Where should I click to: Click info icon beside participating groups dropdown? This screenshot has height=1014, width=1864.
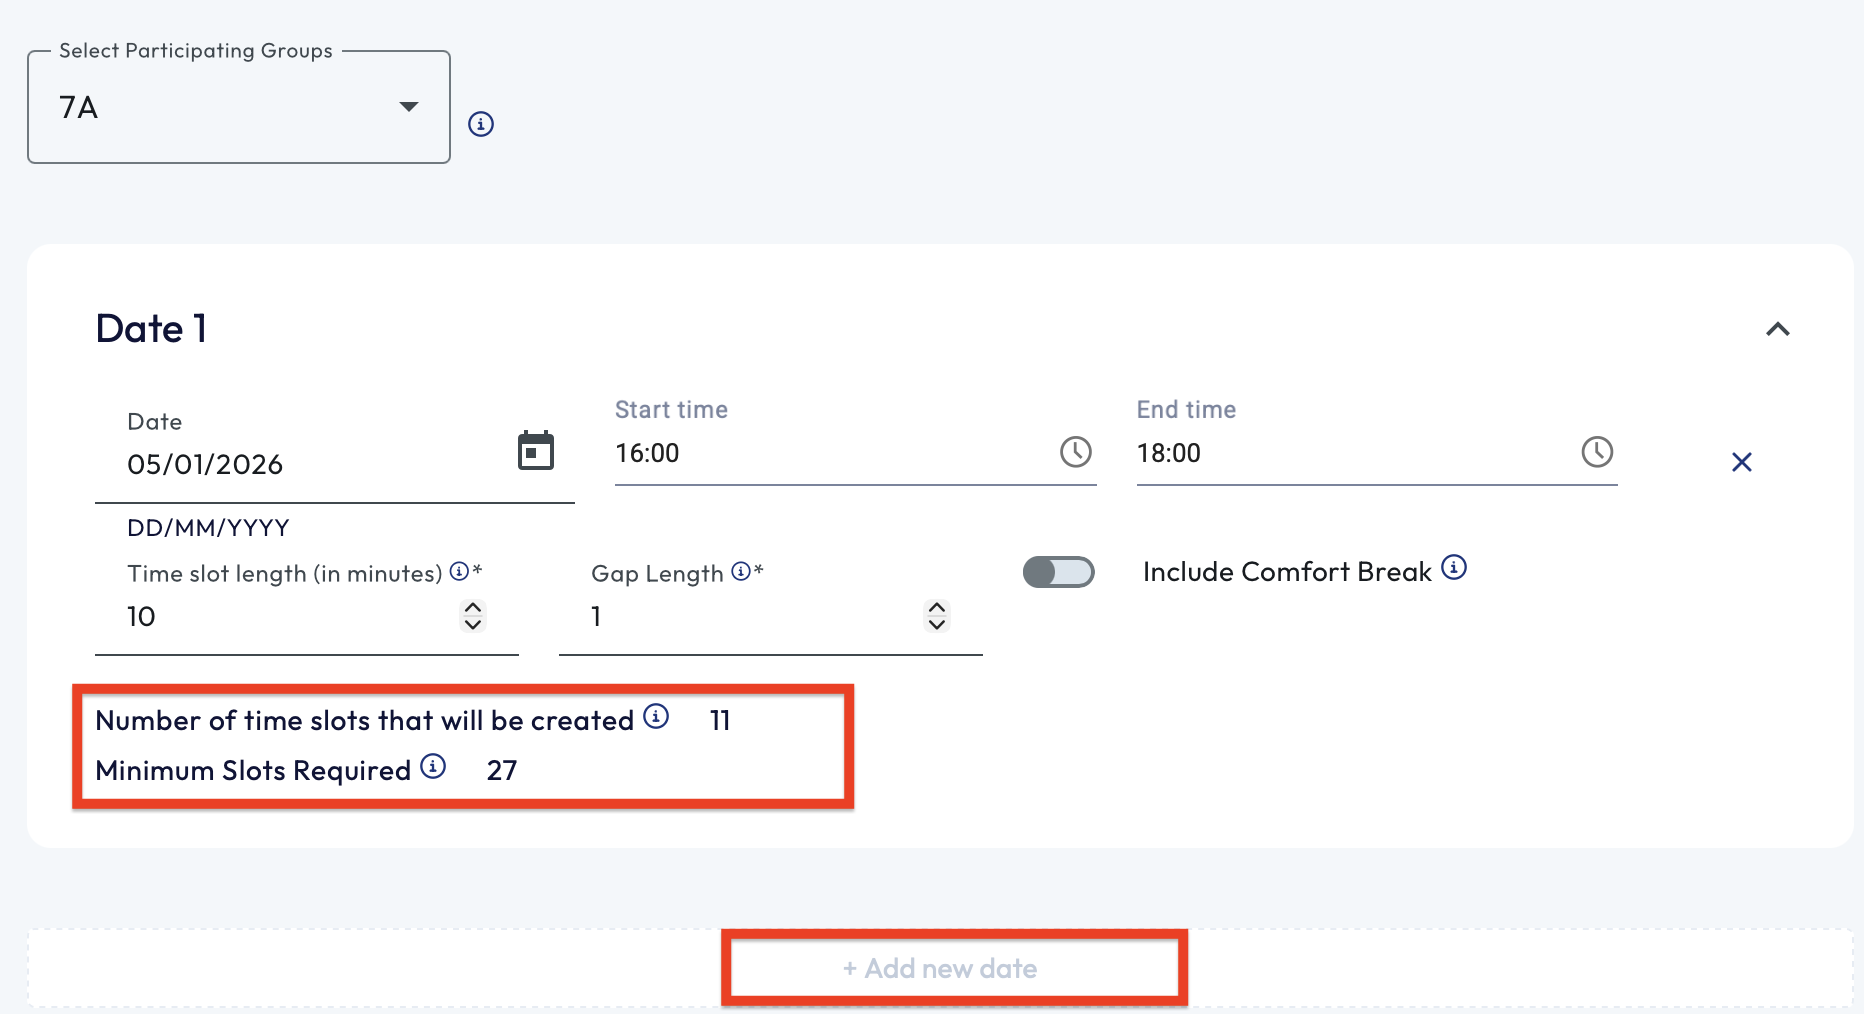(481, 124)
